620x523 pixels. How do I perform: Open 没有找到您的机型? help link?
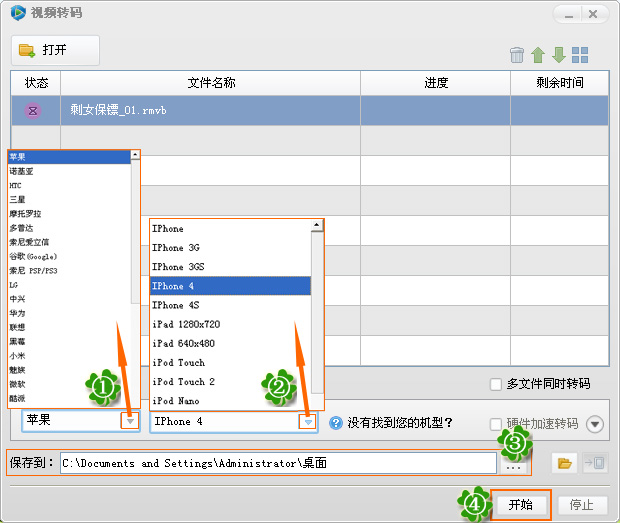click(399, 423)
